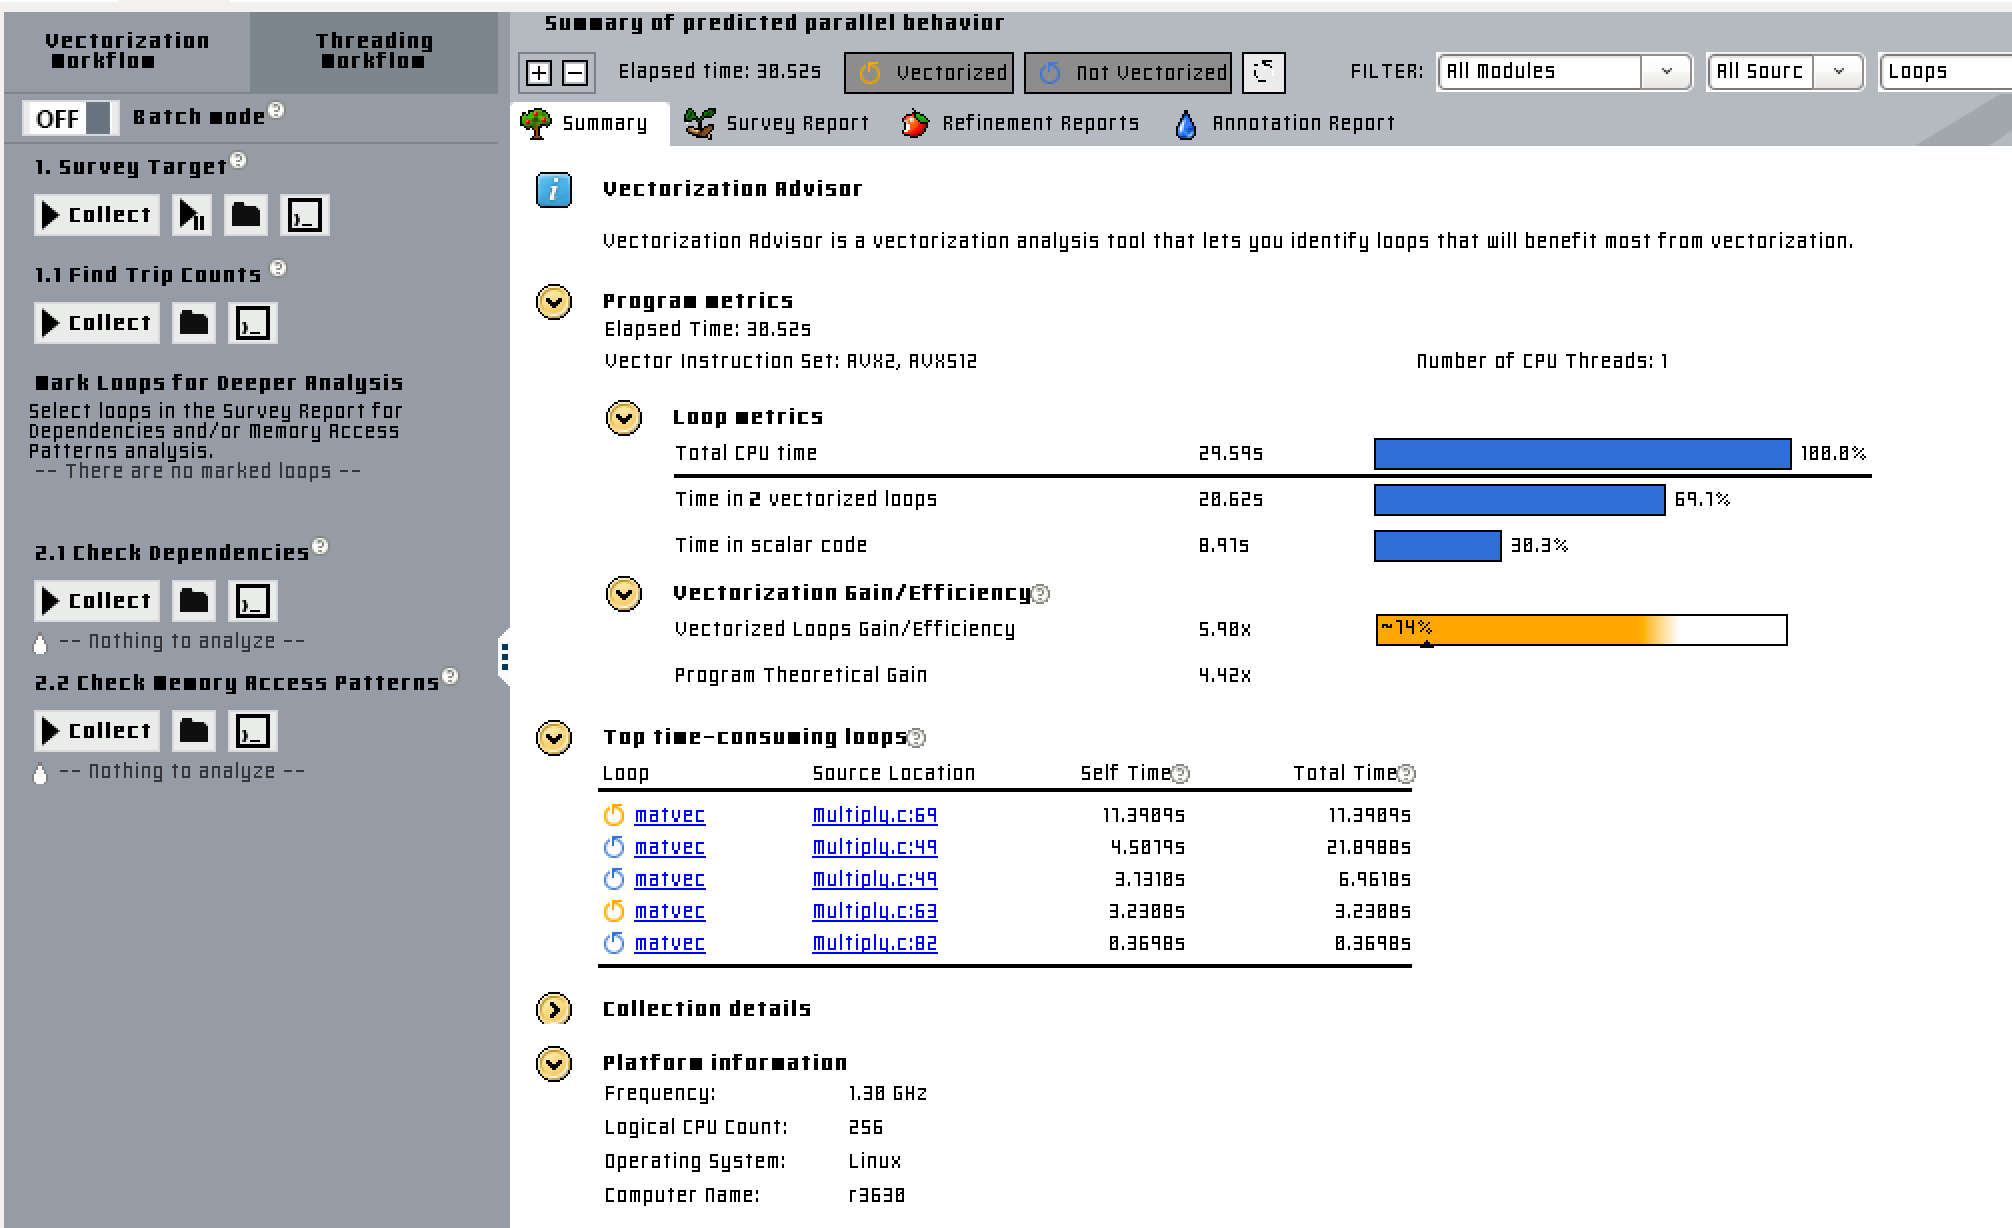2012x1228 pixels.
Task: Click the expand all plus icon
Action: pos(539,72)
